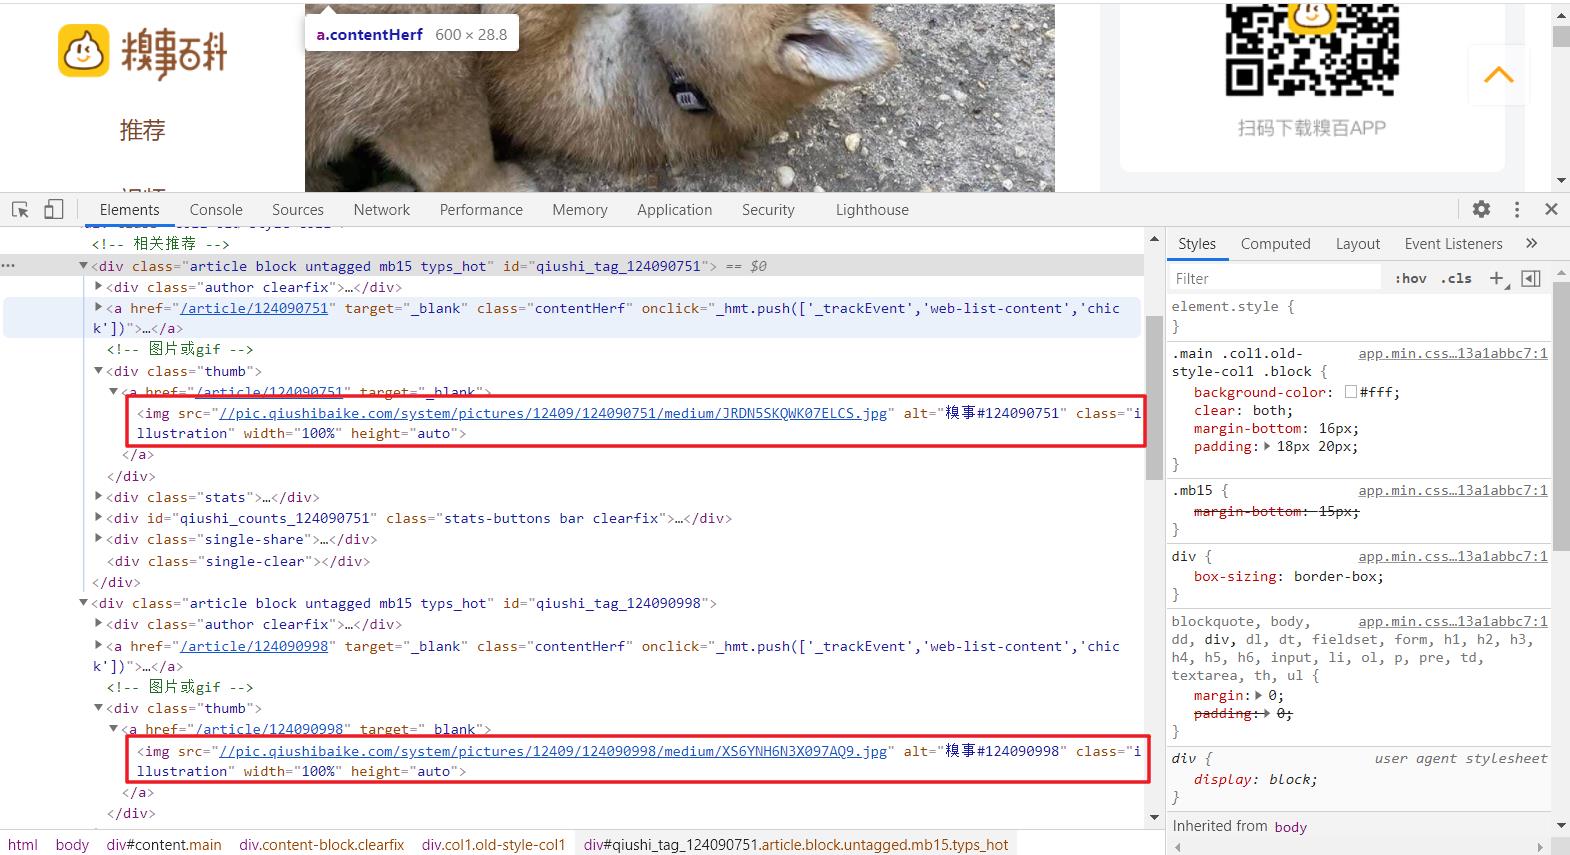
Task: Click the back-to-top arrow on the page
Action: [1498, 75]
